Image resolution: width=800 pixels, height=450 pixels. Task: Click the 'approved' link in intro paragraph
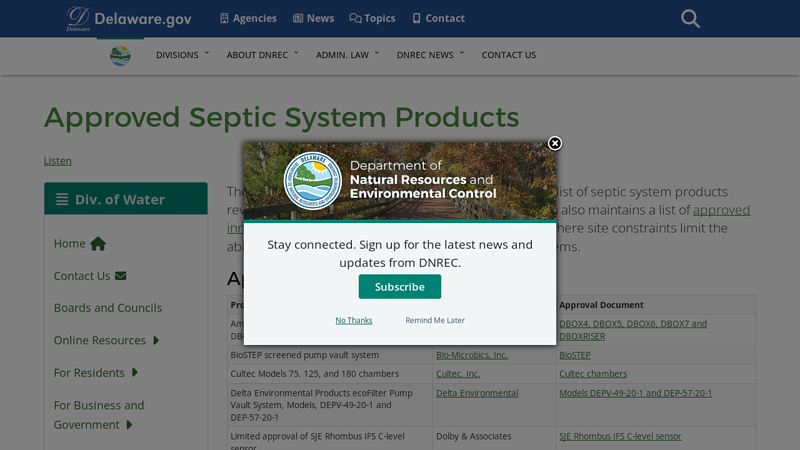coord(721,210)
